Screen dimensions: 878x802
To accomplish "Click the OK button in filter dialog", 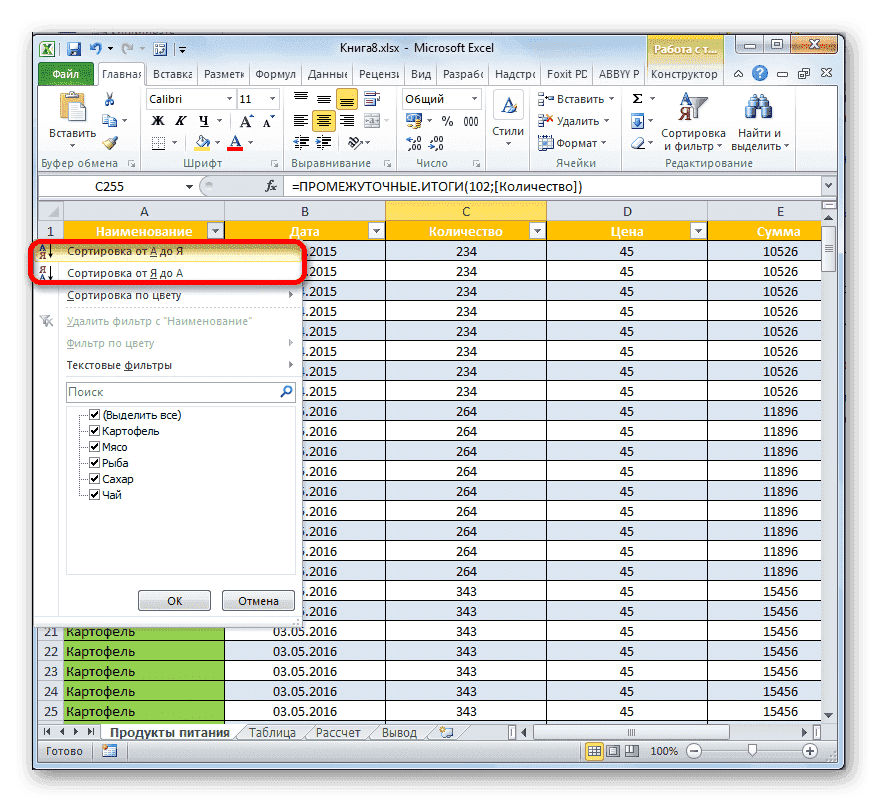I will click(x=174, y=600).
